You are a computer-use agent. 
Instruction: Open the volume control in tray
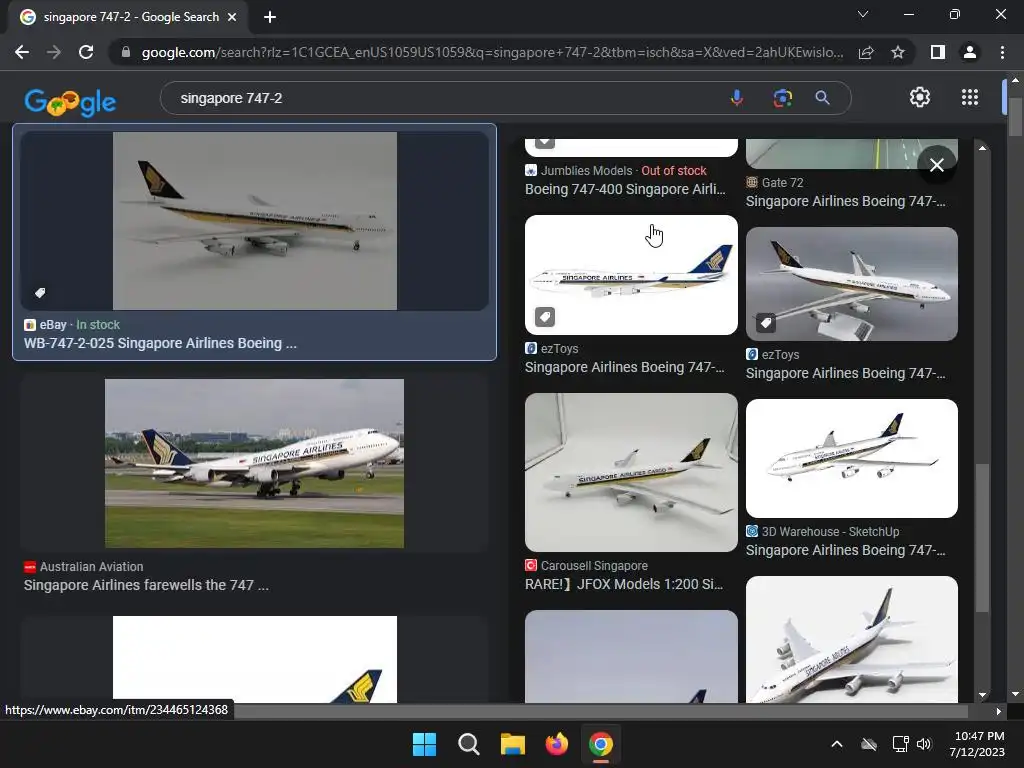click(x=924, y=744)
